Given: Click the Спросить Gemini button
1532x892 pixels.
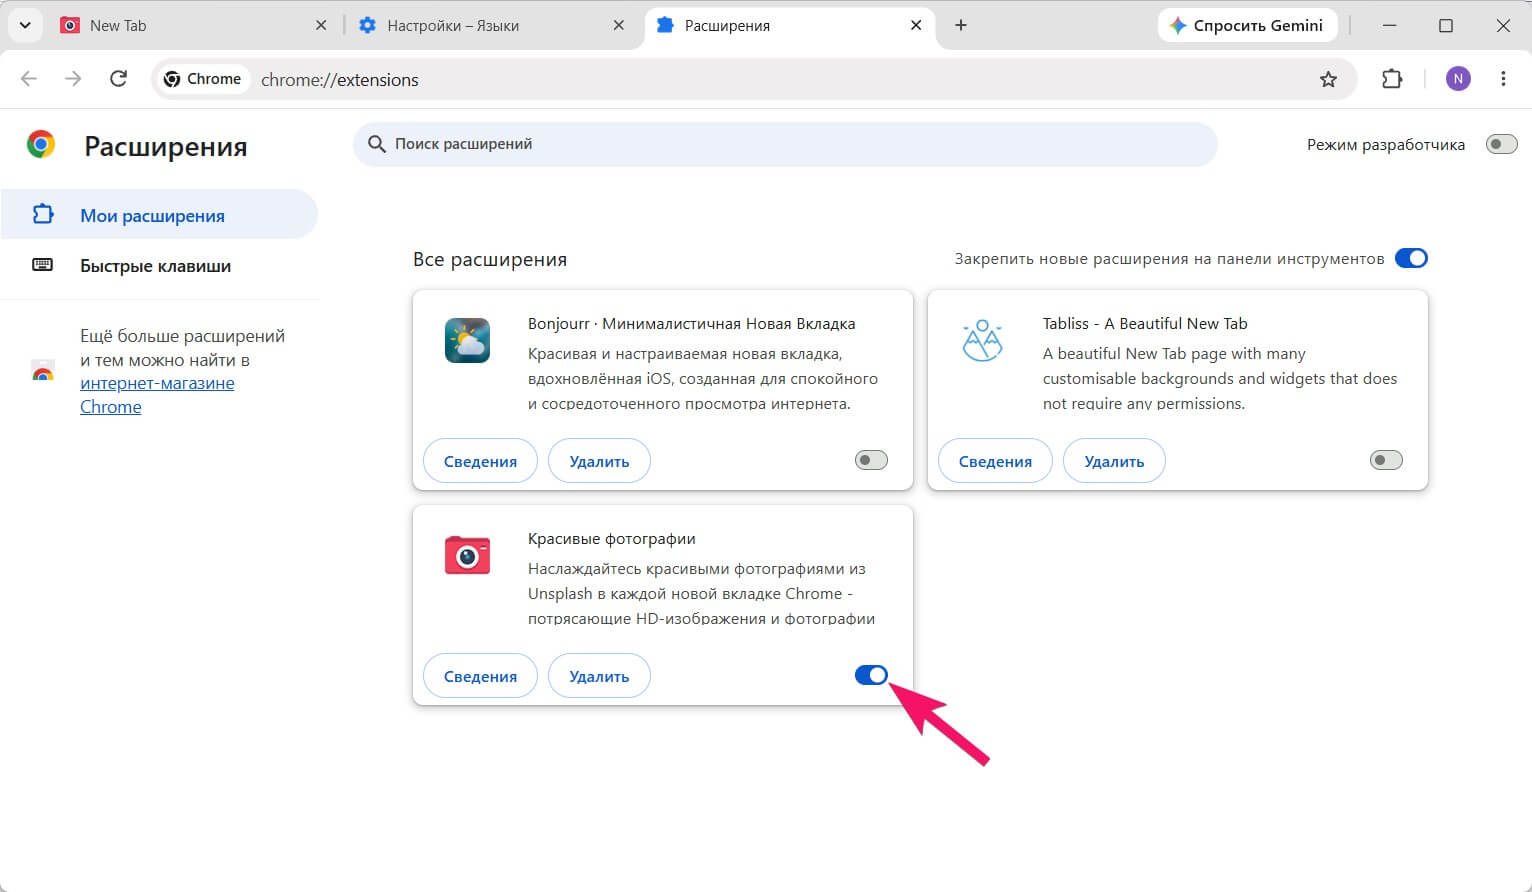Looking at the screenshot, I should click(x=1247, y=25).
